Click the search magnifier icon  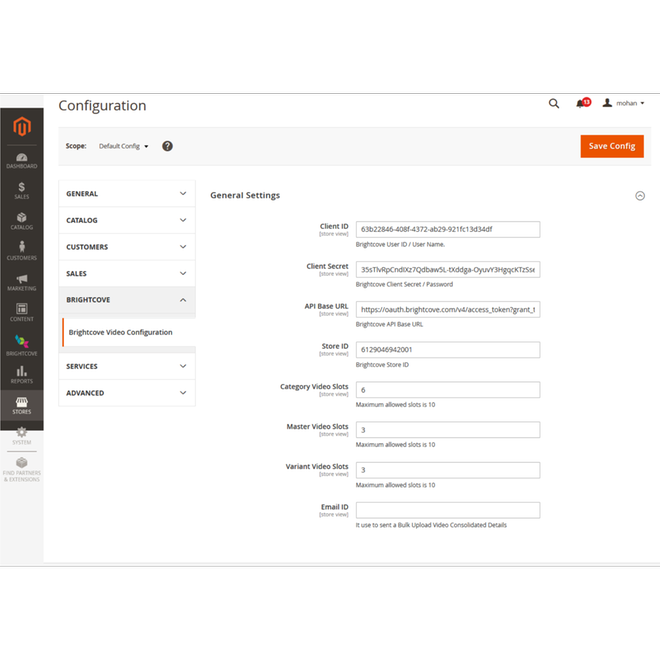pos(554,103)
